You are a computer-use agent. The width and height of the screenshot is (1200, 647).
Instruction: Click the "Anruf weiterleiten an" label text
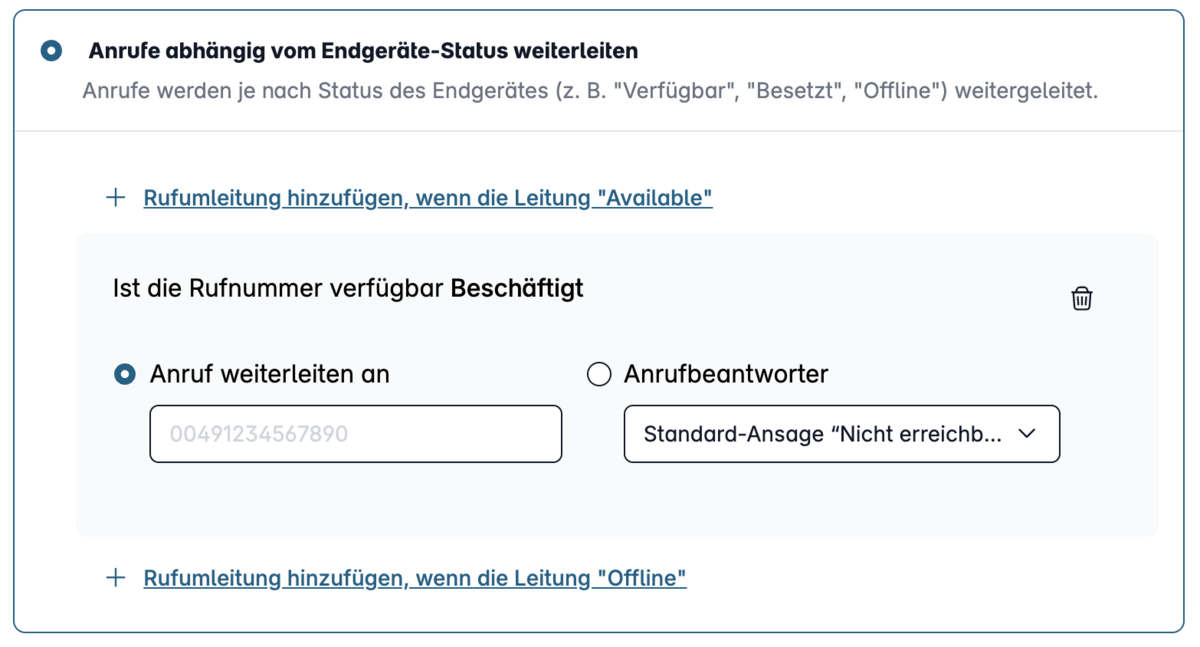pyautogui.click(x=270, y=374)
